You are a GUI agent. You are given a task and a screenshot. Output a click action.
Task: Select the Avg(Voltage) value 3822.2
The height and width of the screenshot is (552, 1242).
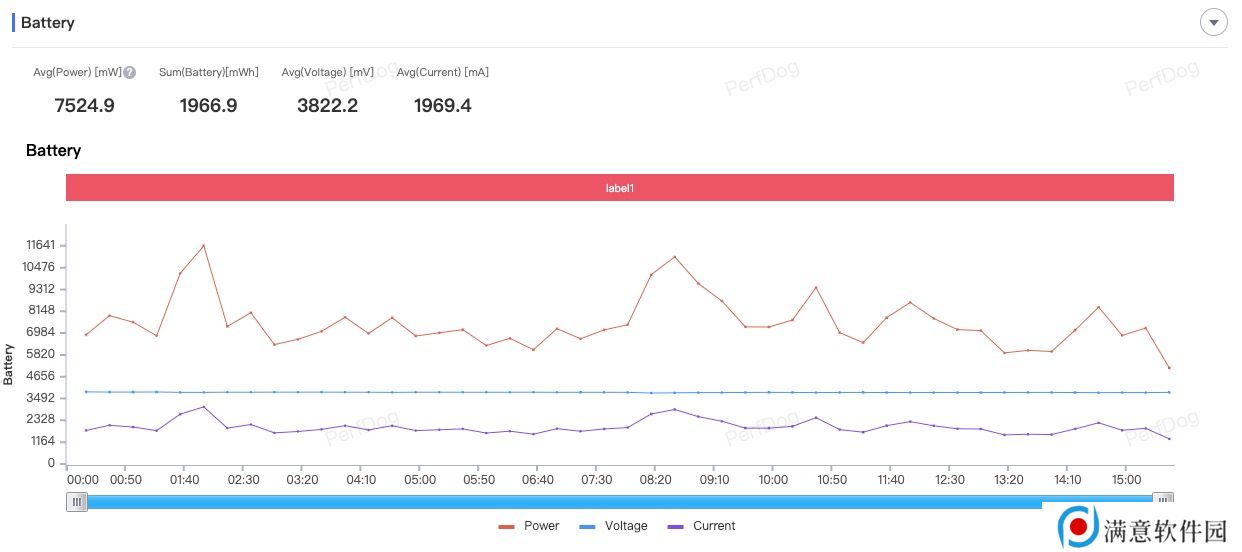[x=327, y=106]
